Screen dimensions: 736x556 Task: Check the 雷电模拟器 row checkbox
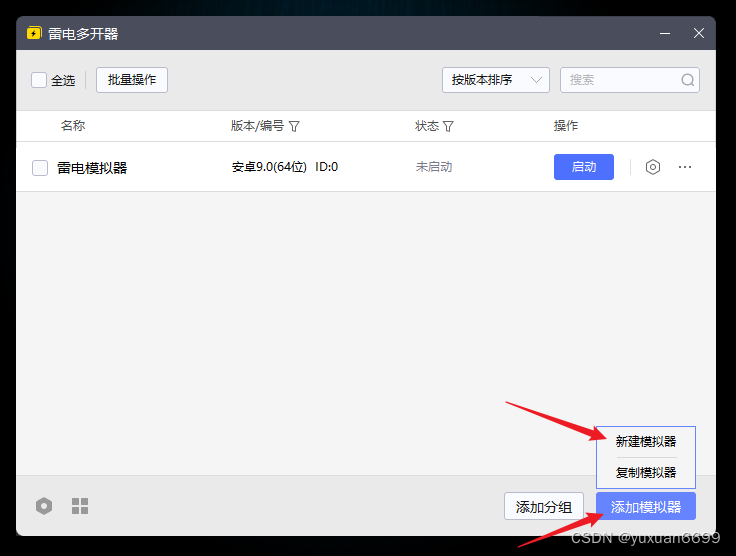(x=40, y=168)
